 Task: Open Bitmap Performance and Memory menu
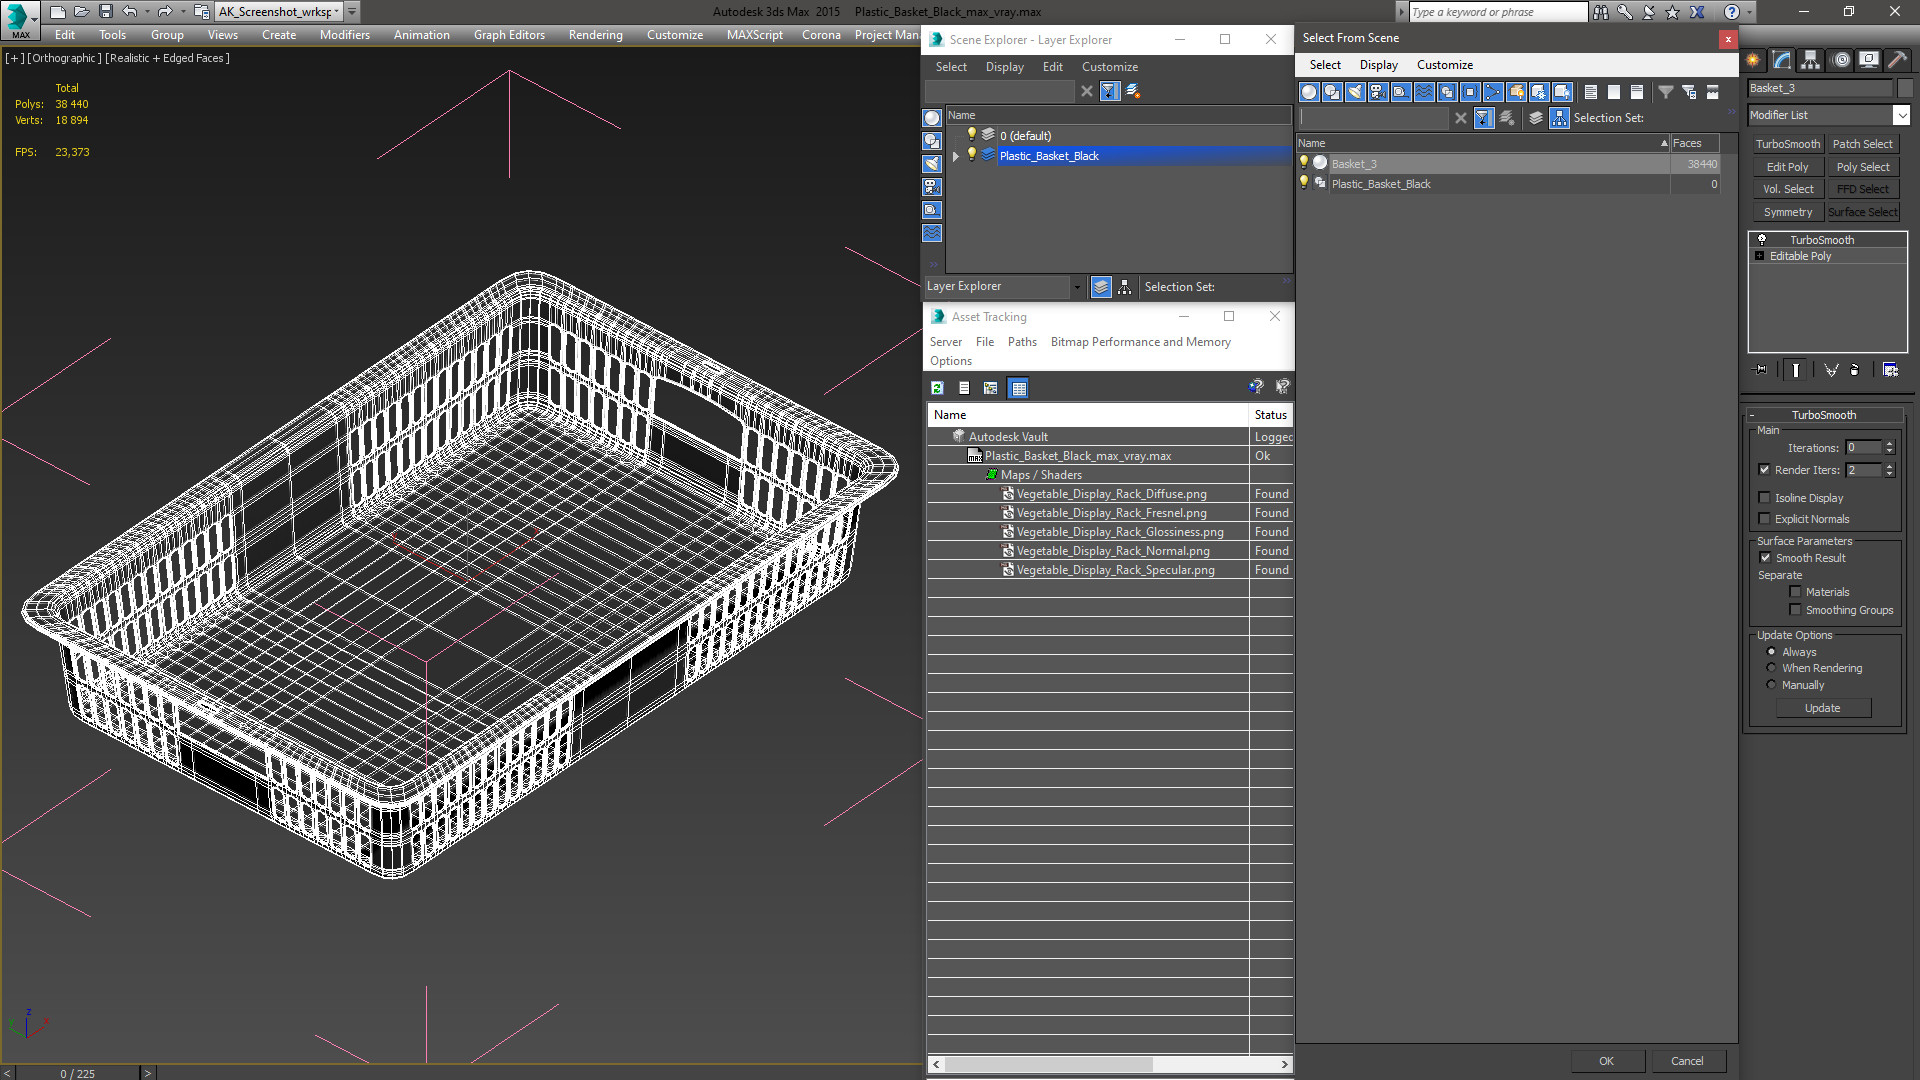1140,342
